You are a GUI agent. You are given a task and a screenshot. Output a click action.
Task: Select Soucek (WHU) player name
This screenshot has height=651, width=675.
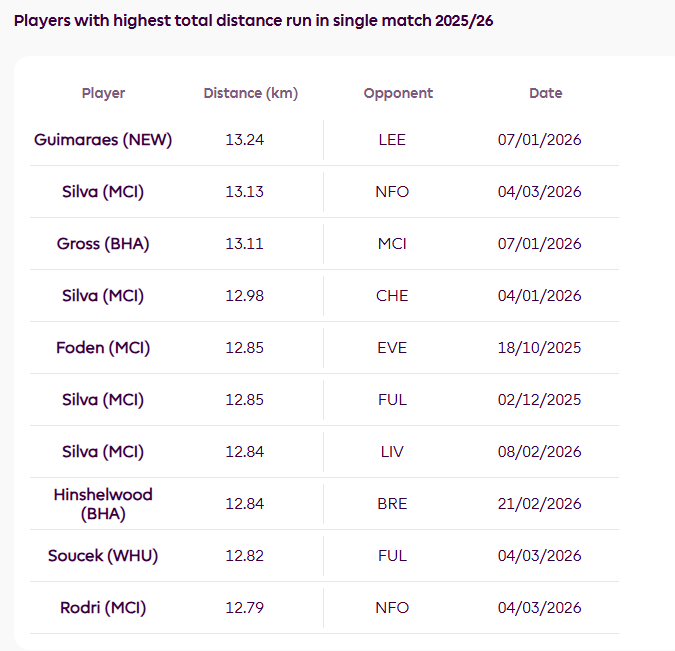103,556
